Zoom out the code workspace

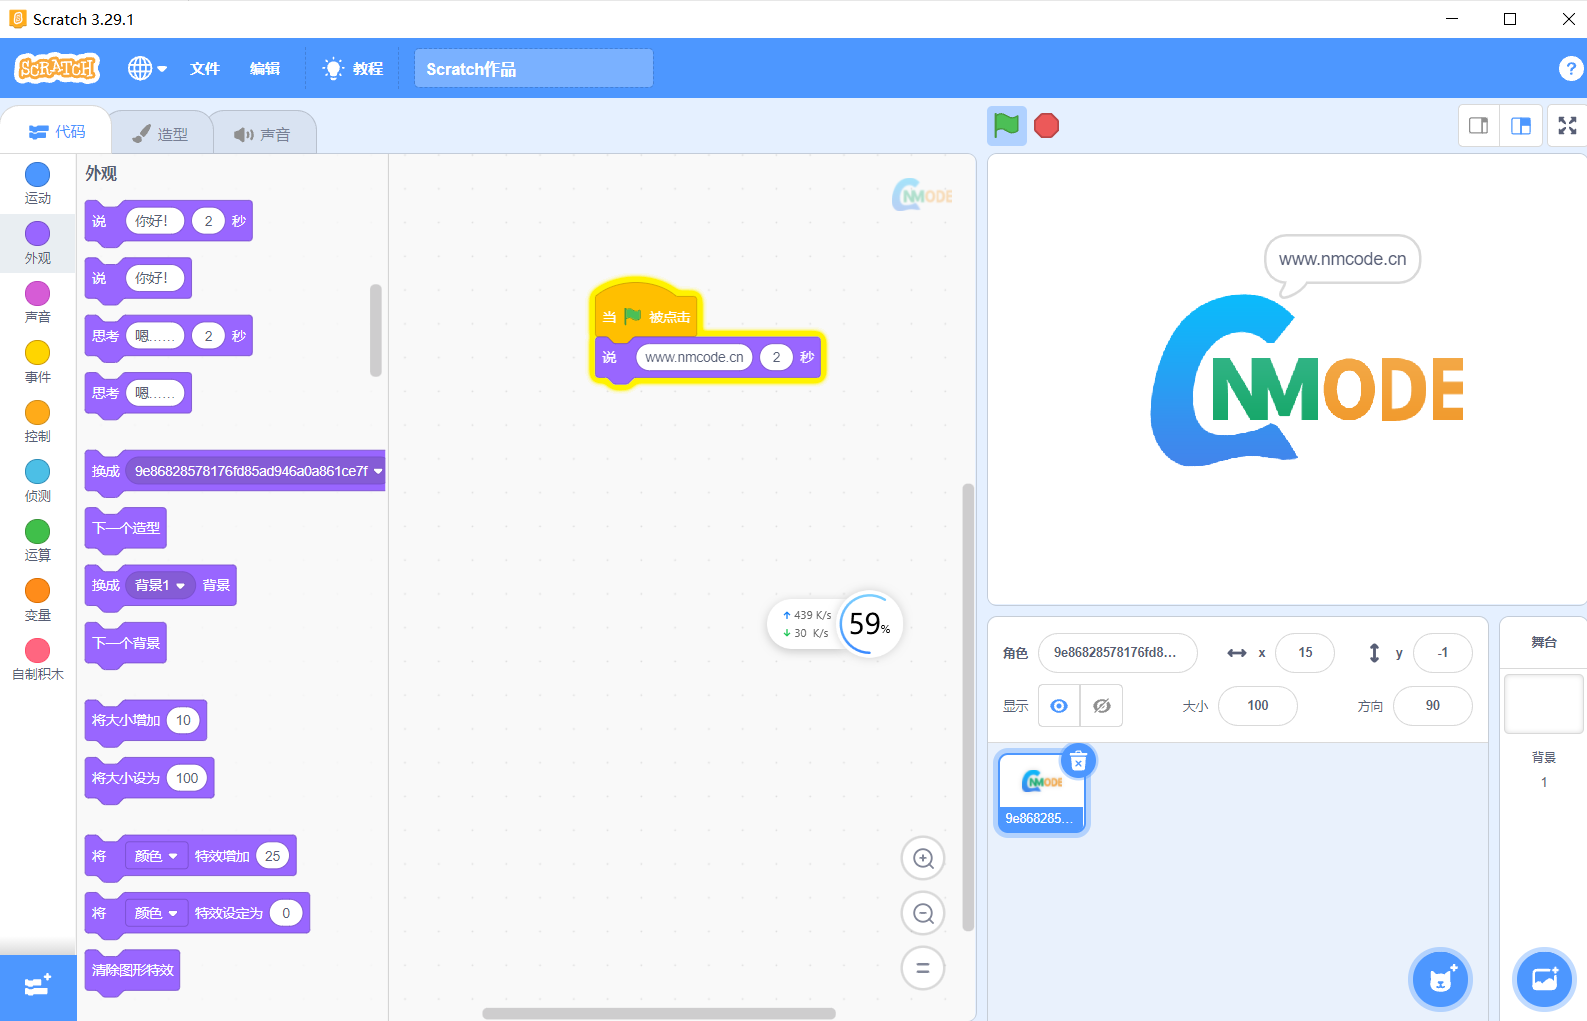click(923, 913)
